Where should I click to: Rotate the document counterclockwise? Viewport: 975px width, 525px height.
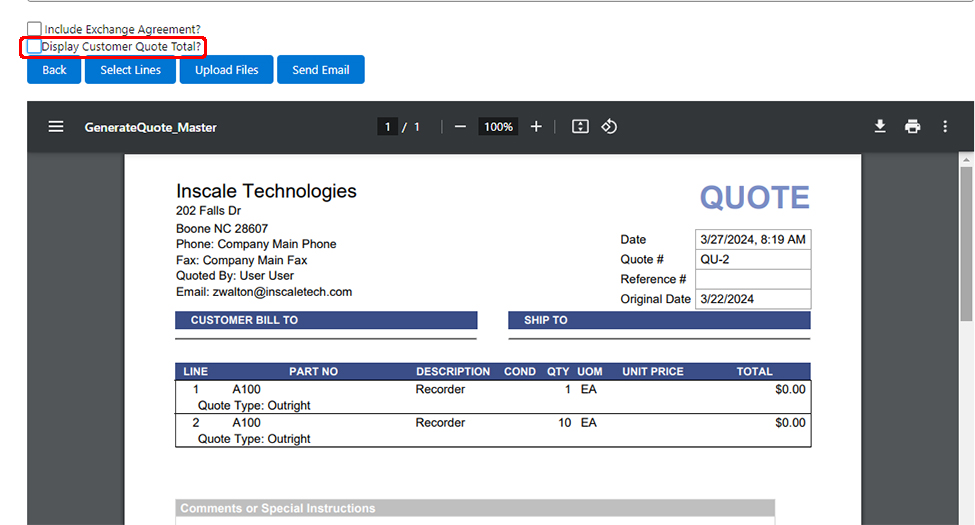[609, 127]
